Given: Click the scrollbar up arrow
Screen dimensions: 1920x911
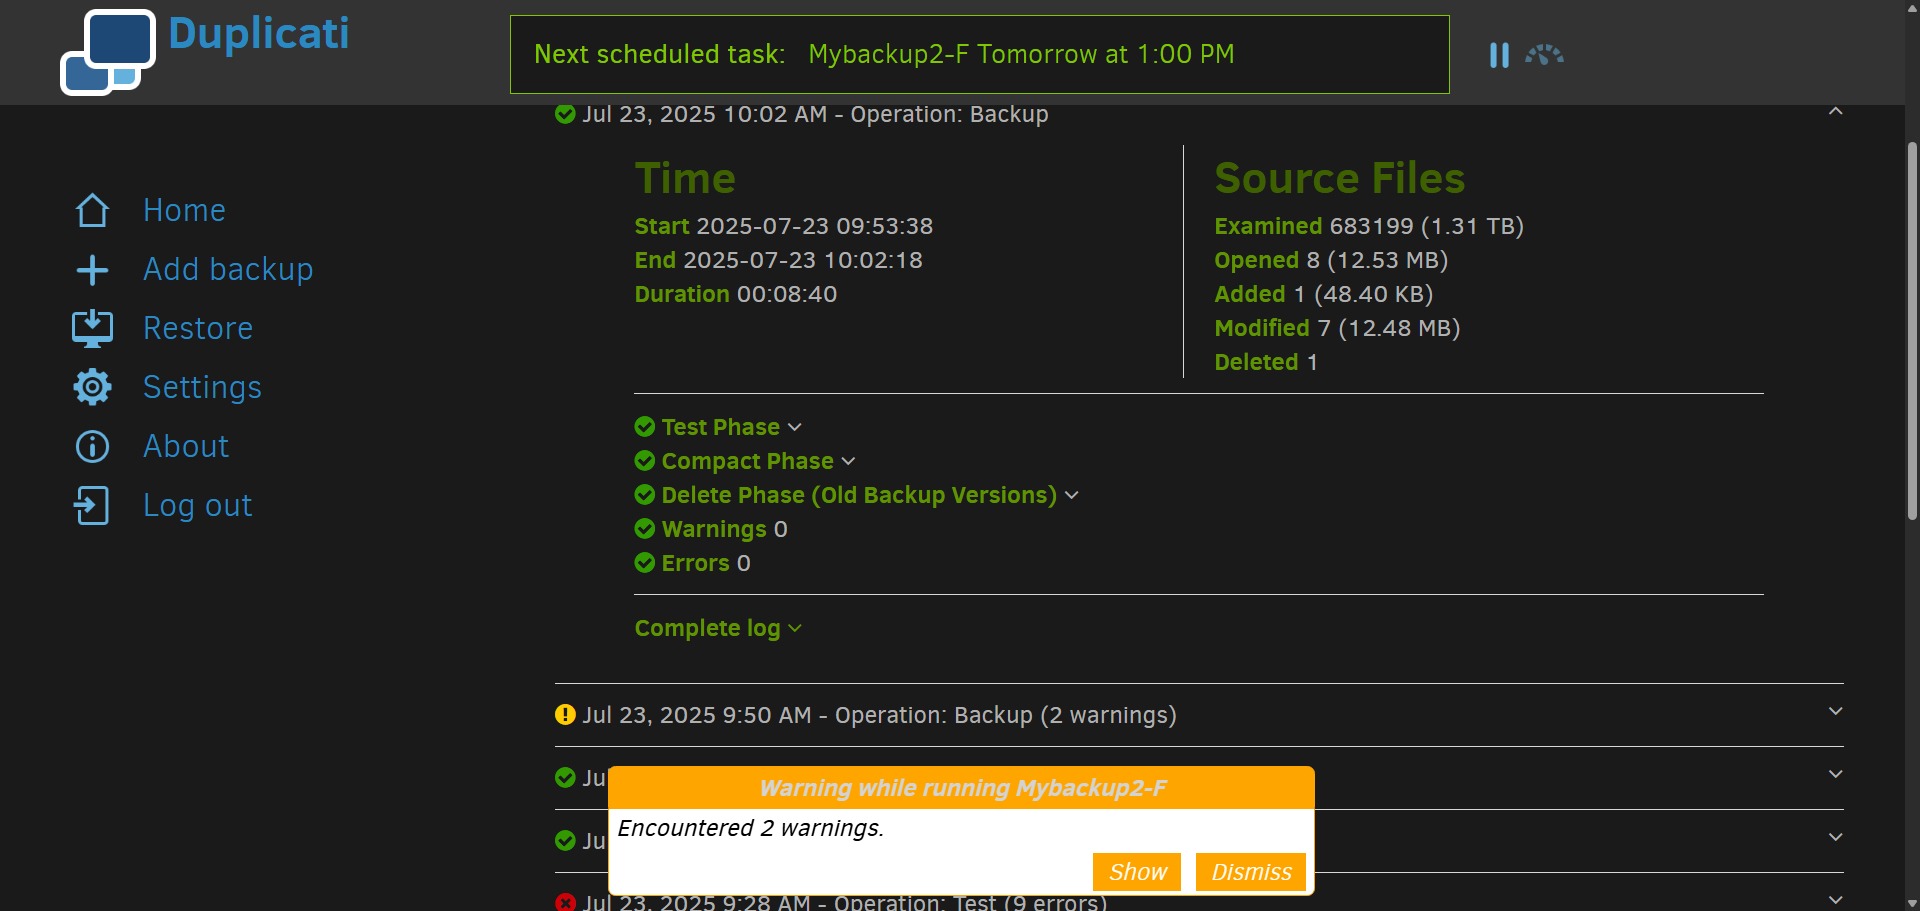Looking at the screenshot, I should [1912, 8].
